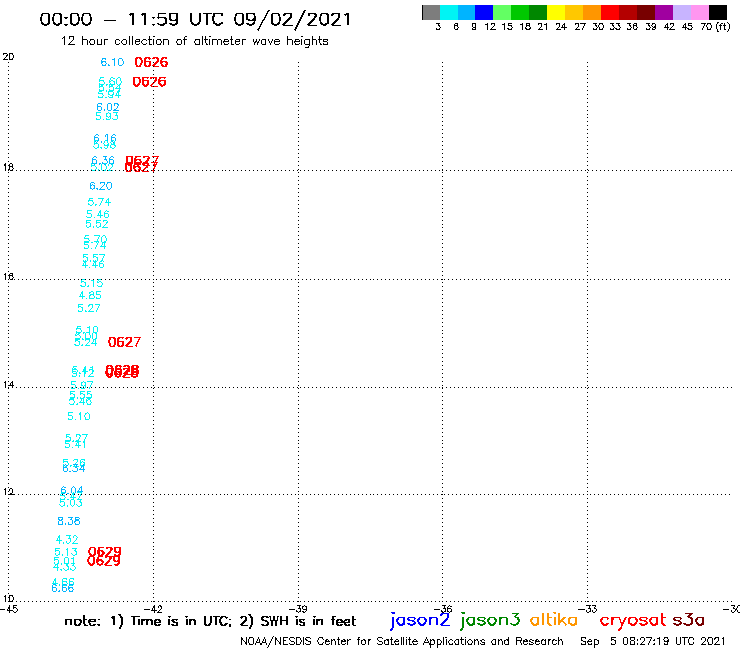Image resolution: width=740 pixels, height=650 pixels.
Task: Click the 4.85 wave height reading
Action: (x=90, y=295)
